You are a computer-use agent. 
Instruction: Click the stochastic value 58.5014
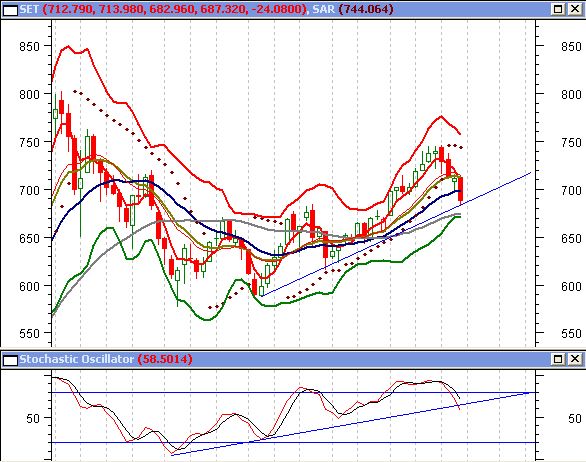pos(165,359)
